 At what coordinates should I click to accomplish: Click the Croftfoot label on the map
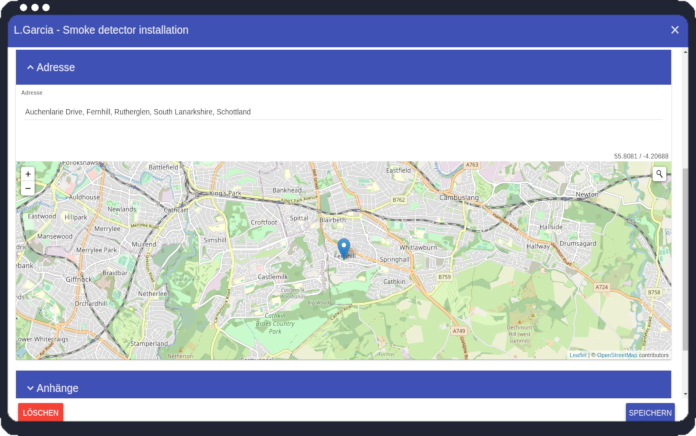264,222
